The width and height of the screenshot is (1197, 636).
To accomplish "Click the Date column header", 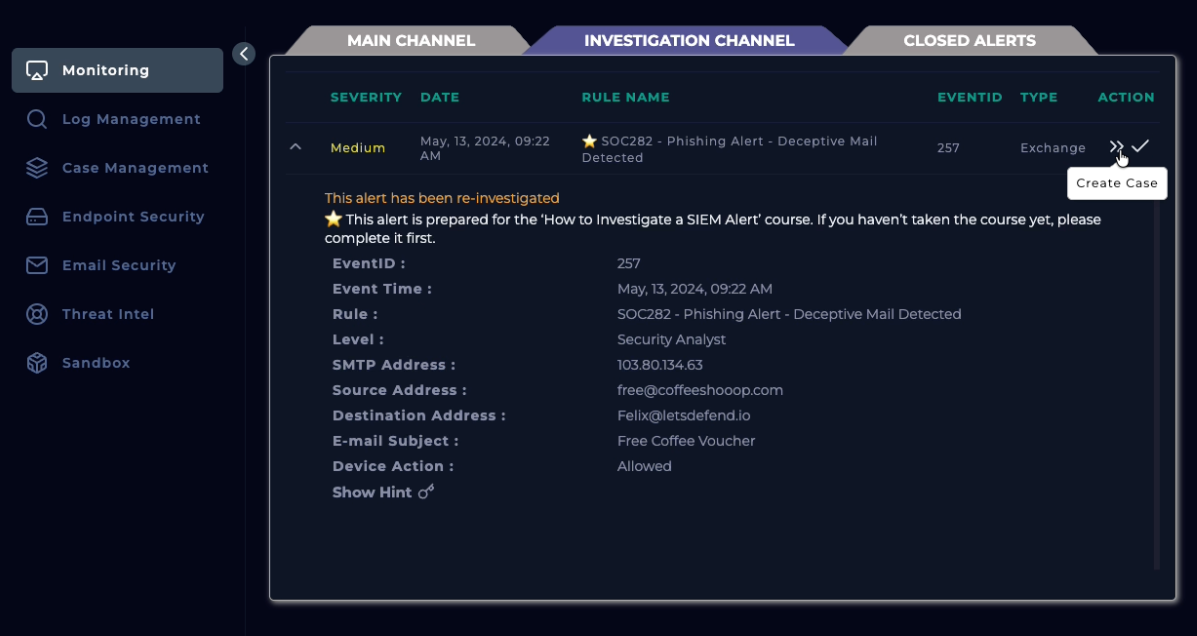I will pyautogui.click(x=439, y=97).
